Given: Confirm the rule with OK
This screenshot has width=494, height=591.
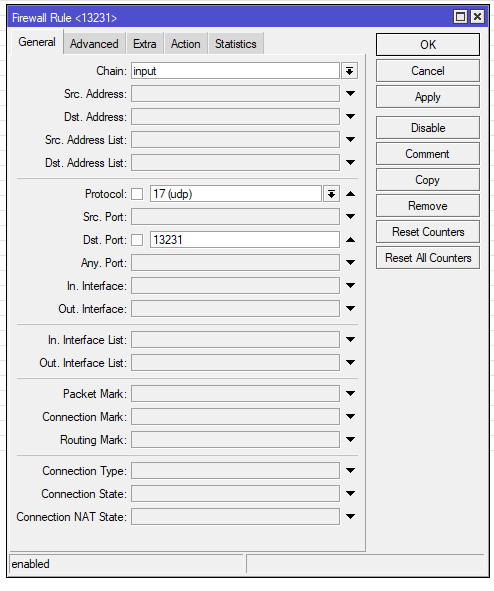Looking at the screenshot, I should click(428, 44).
